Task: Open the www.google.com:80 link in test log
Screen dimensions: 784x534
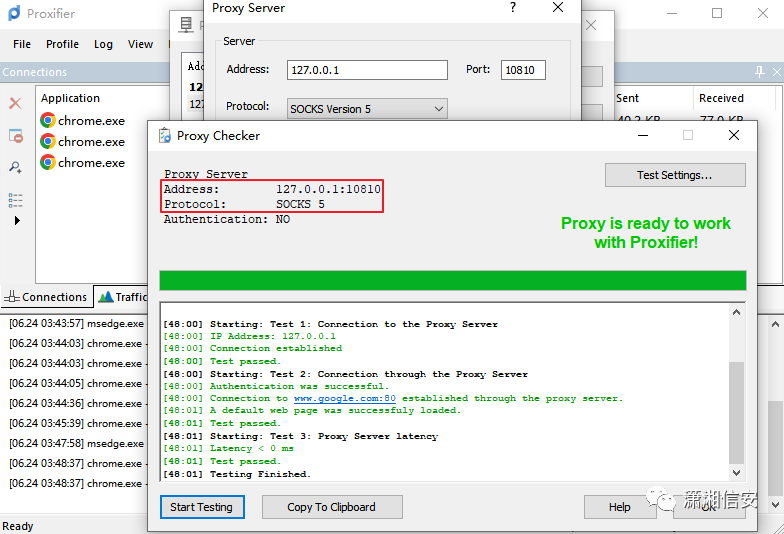Action: coord(344,398)
